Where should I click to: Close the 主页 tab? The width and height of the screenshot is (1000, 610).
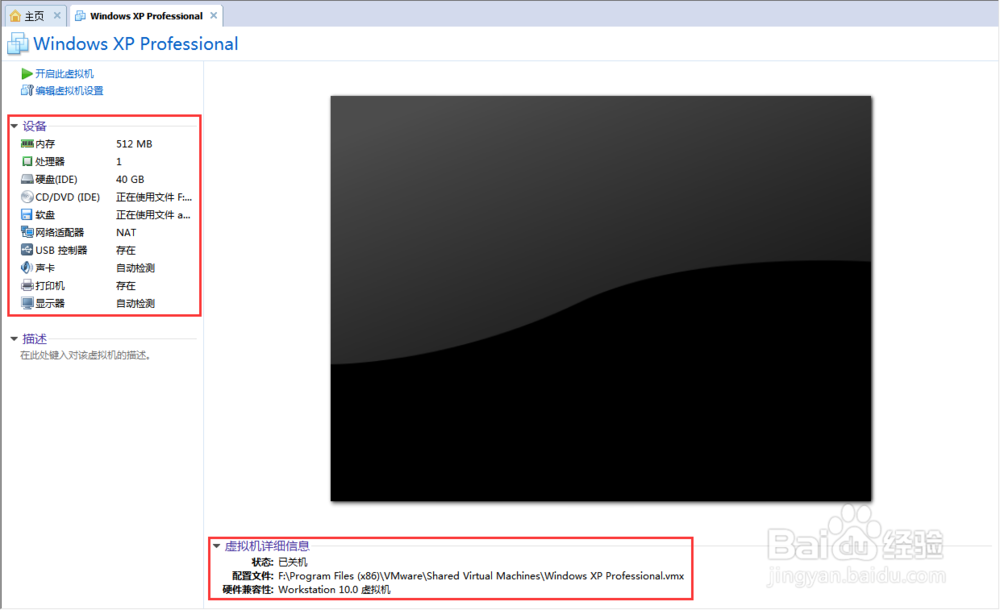57,15
